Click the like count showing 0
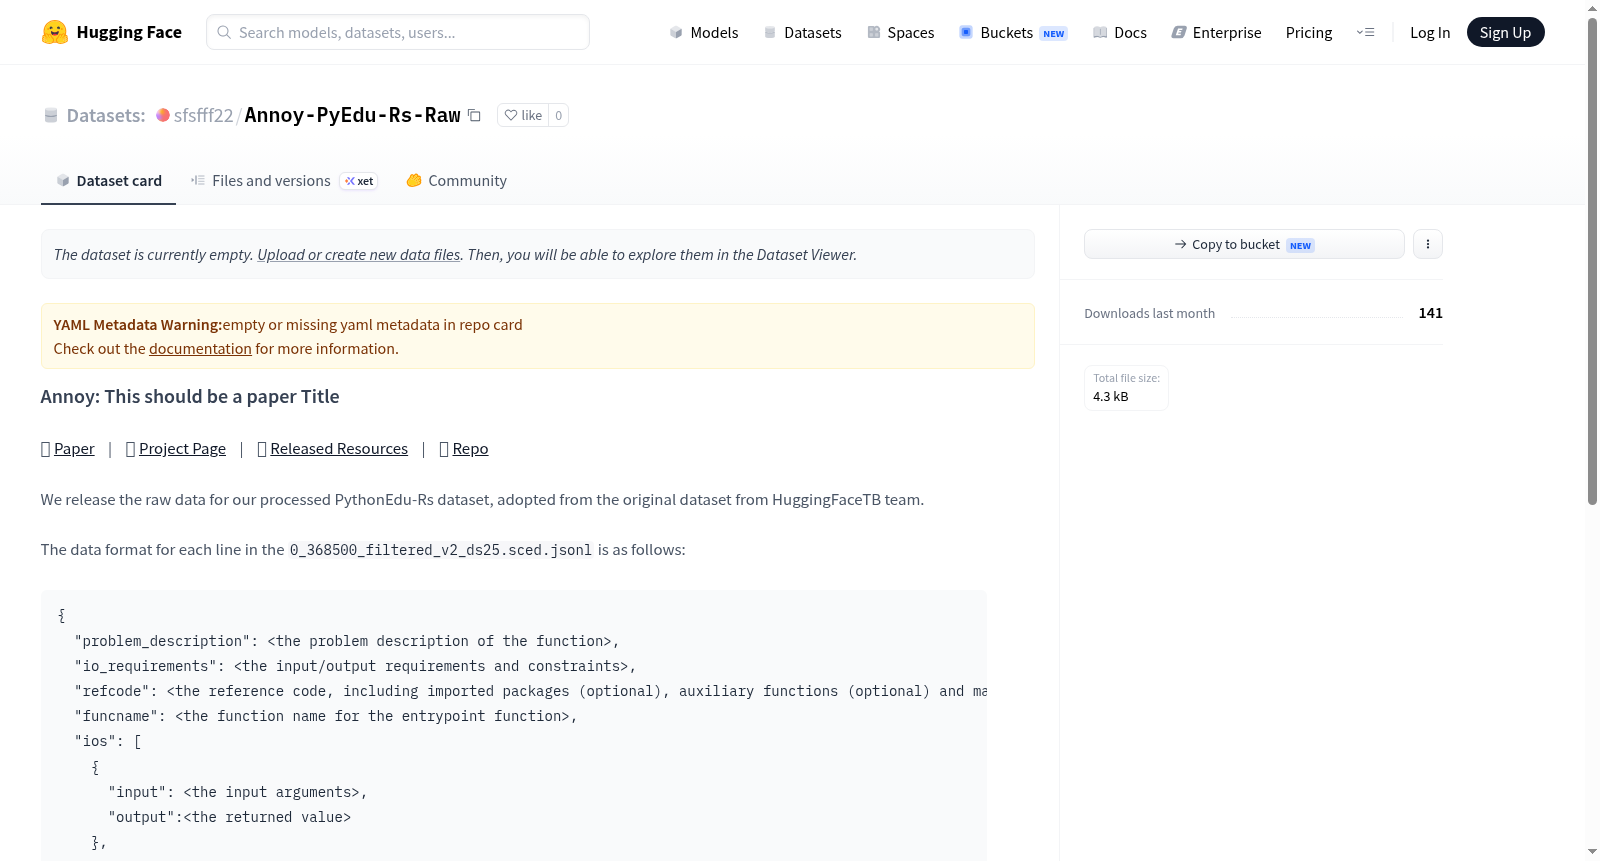Viewport: 1600px width, 861px height. (559, 115)
